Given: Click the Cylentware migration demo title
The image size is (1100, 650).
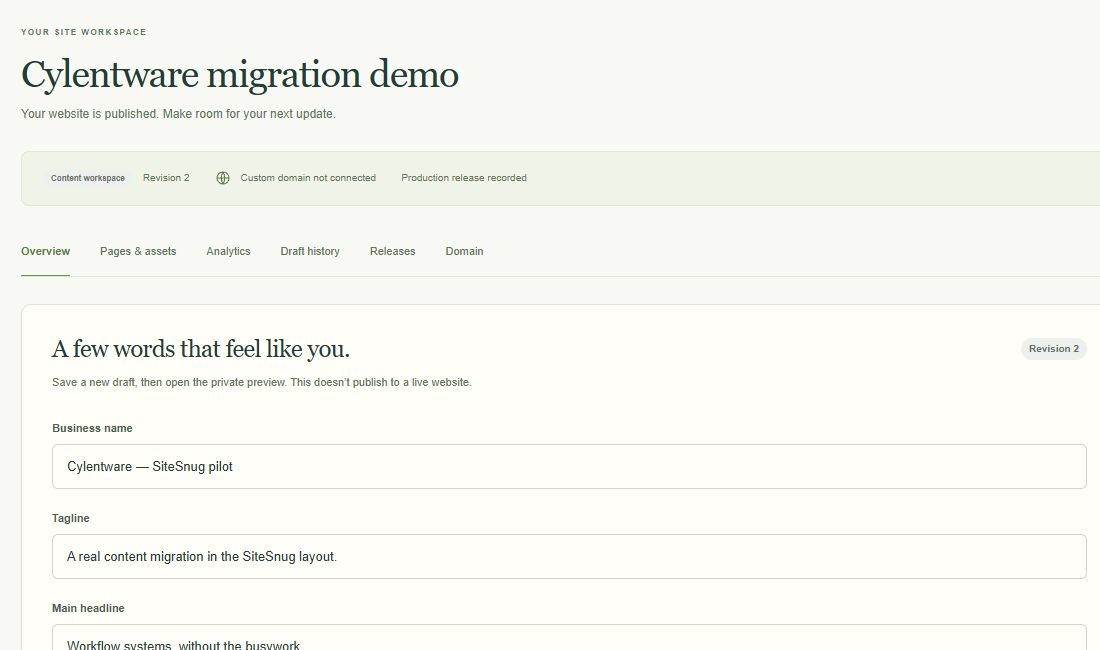Looking at the screenshot, I should click(x=240, y=74).
